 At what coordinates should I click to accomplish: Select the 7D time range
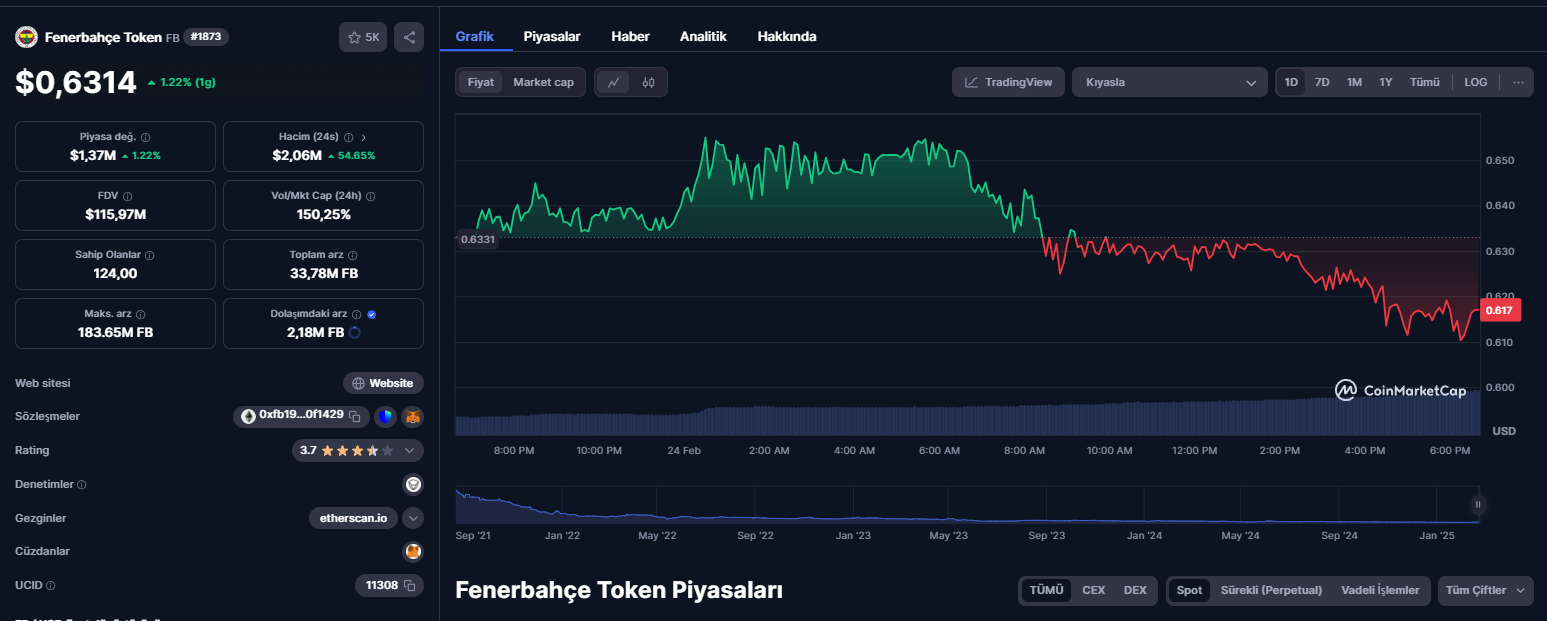pyautogui.click(x=1322, y=82)
